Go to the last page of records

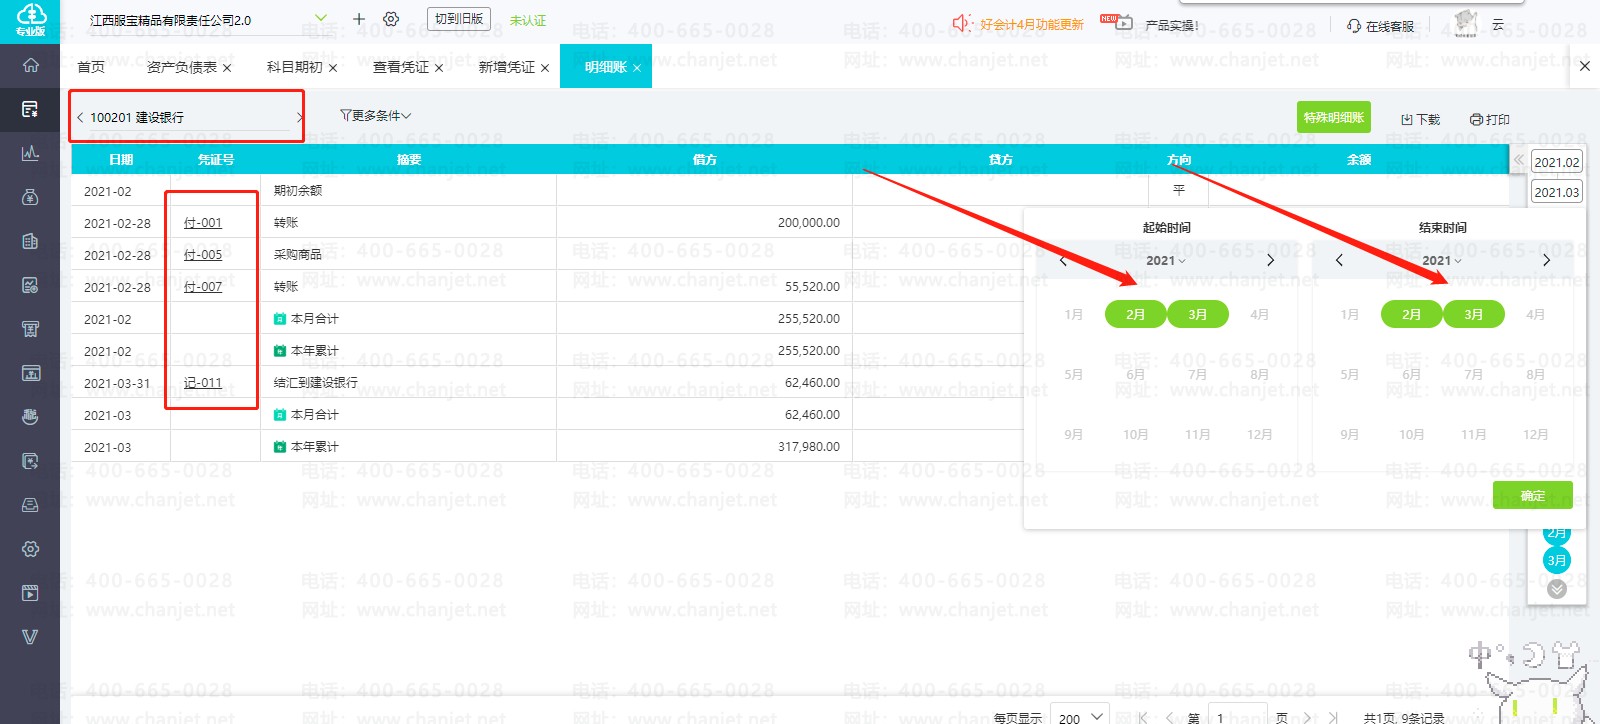pos(1333,718)
